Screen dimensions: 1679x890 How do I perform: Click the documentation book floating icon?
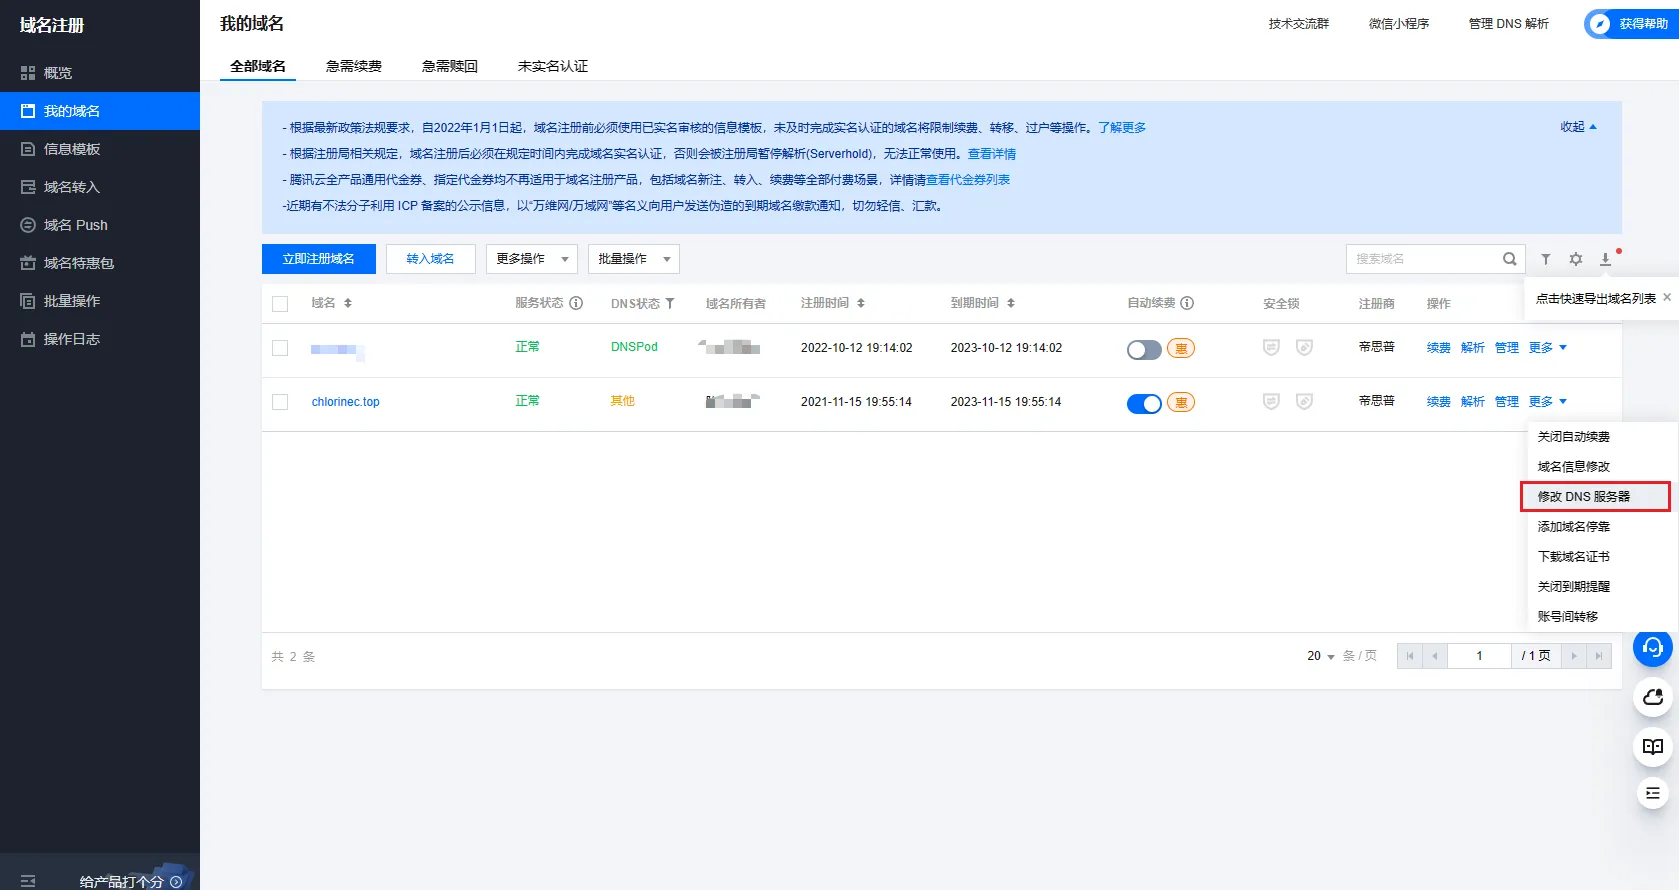coord(1652,747)
